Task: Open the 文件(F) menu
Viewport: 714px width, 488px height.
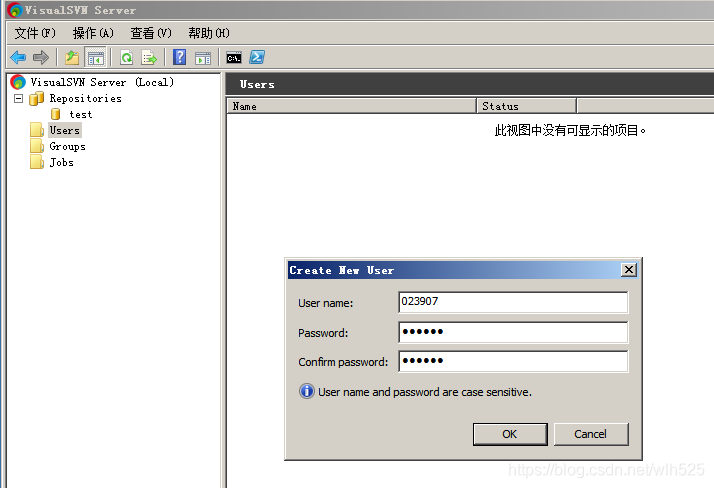Action: point(35,33)
